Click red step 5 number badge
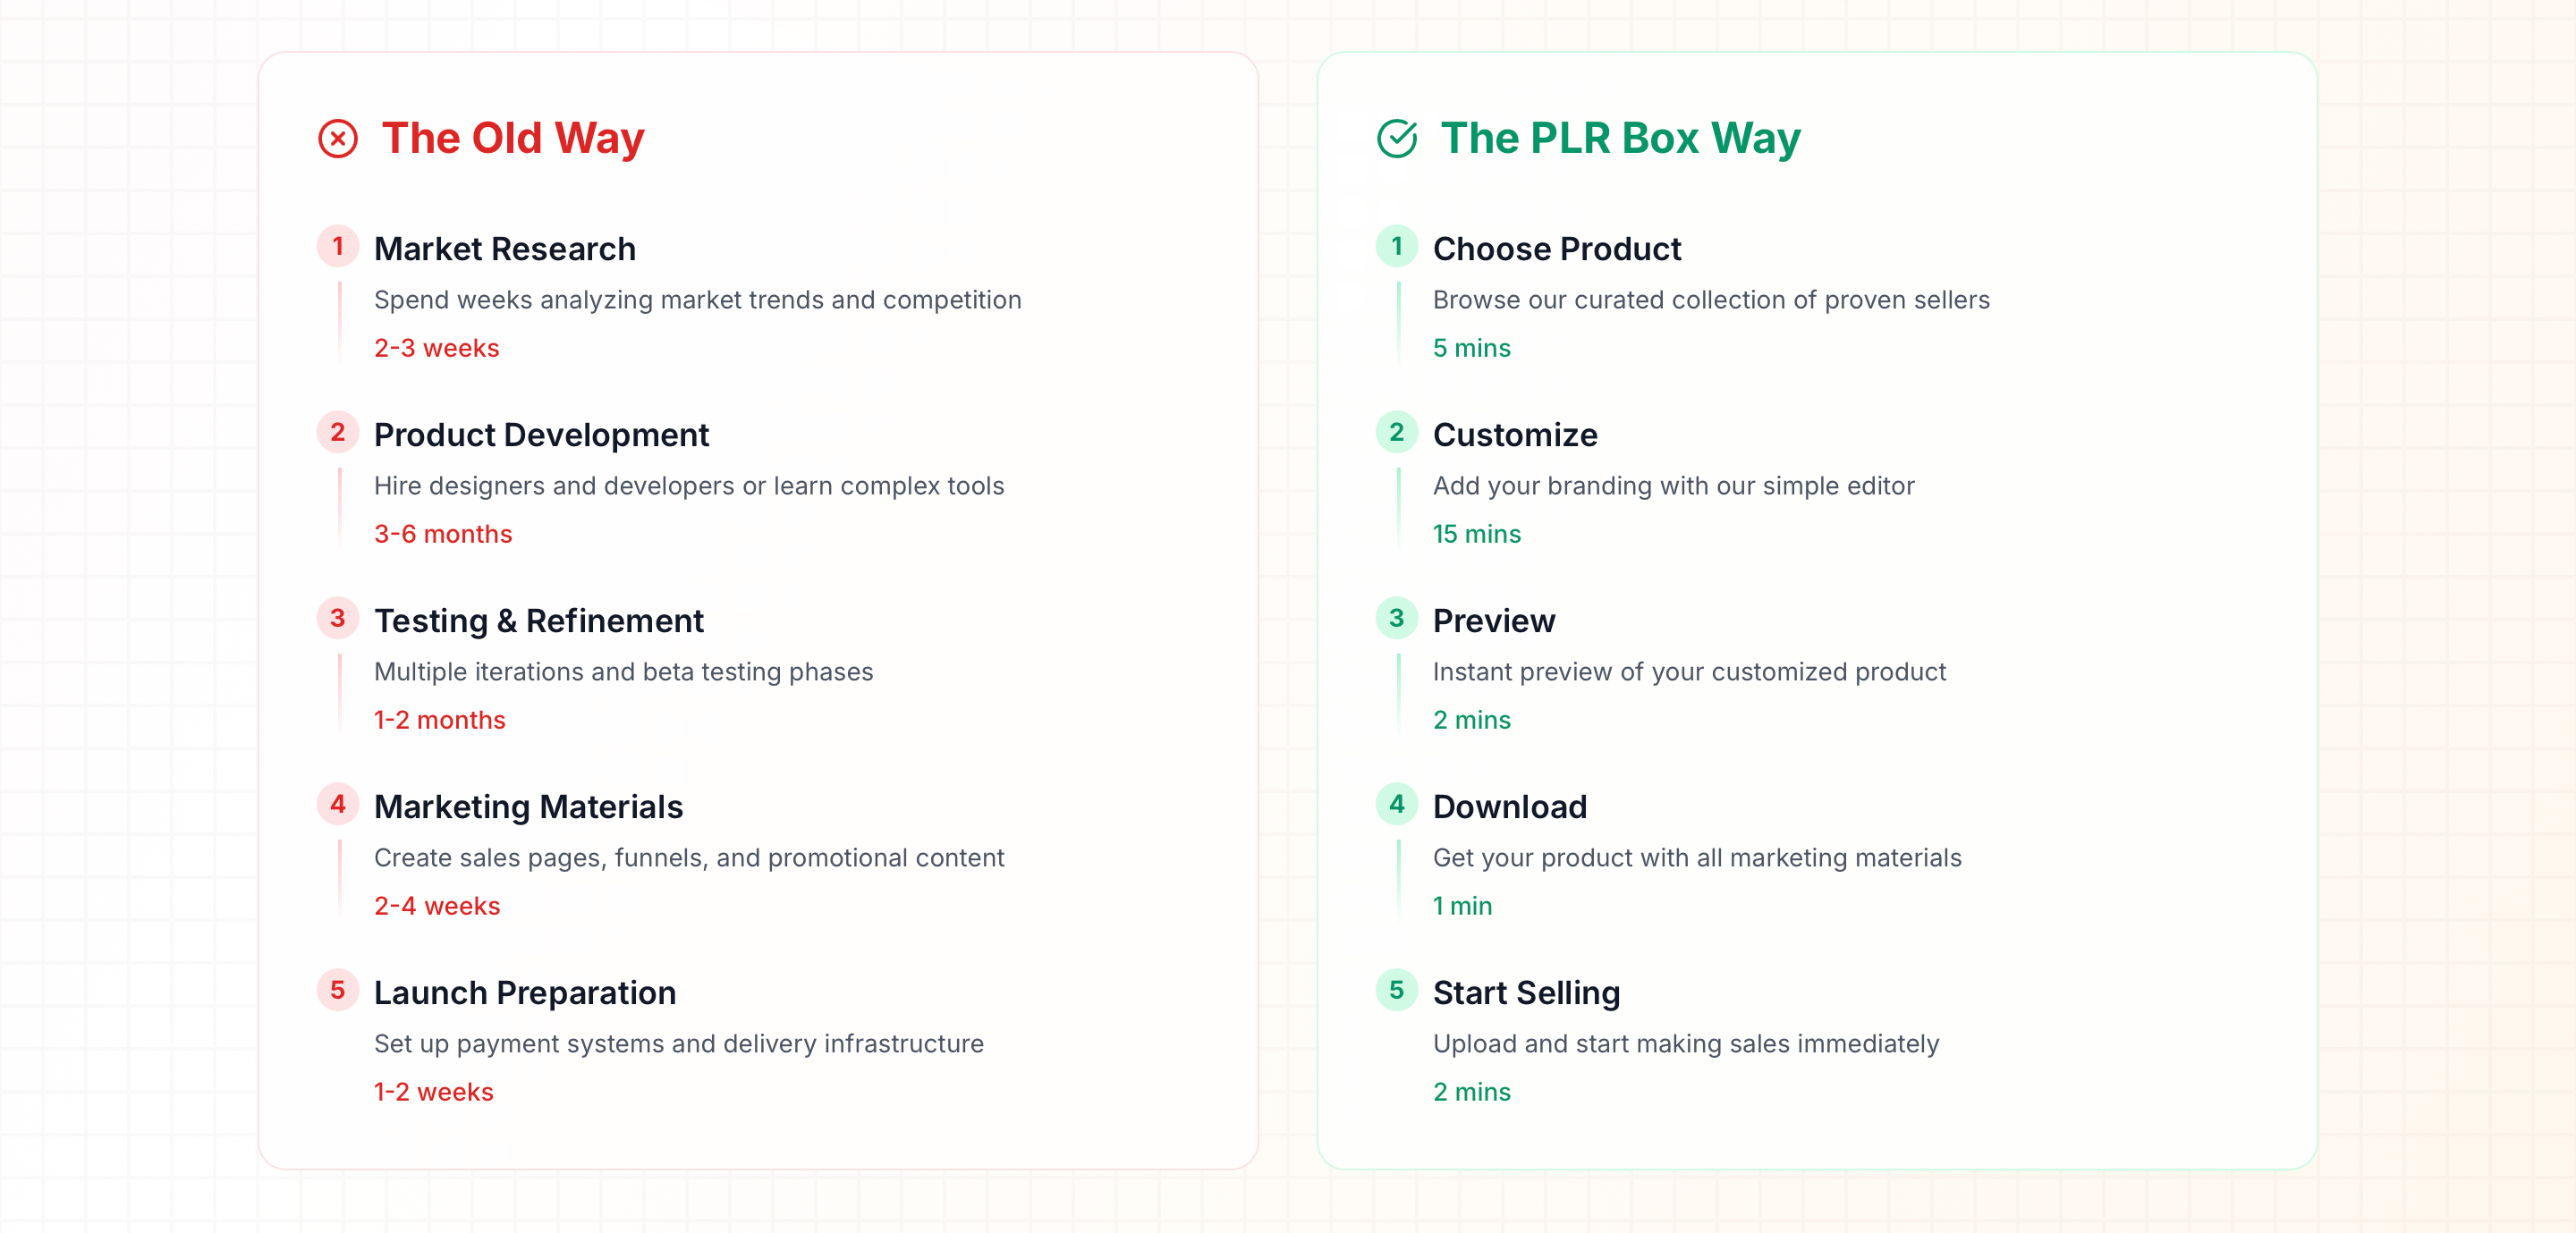 point(338,990)
